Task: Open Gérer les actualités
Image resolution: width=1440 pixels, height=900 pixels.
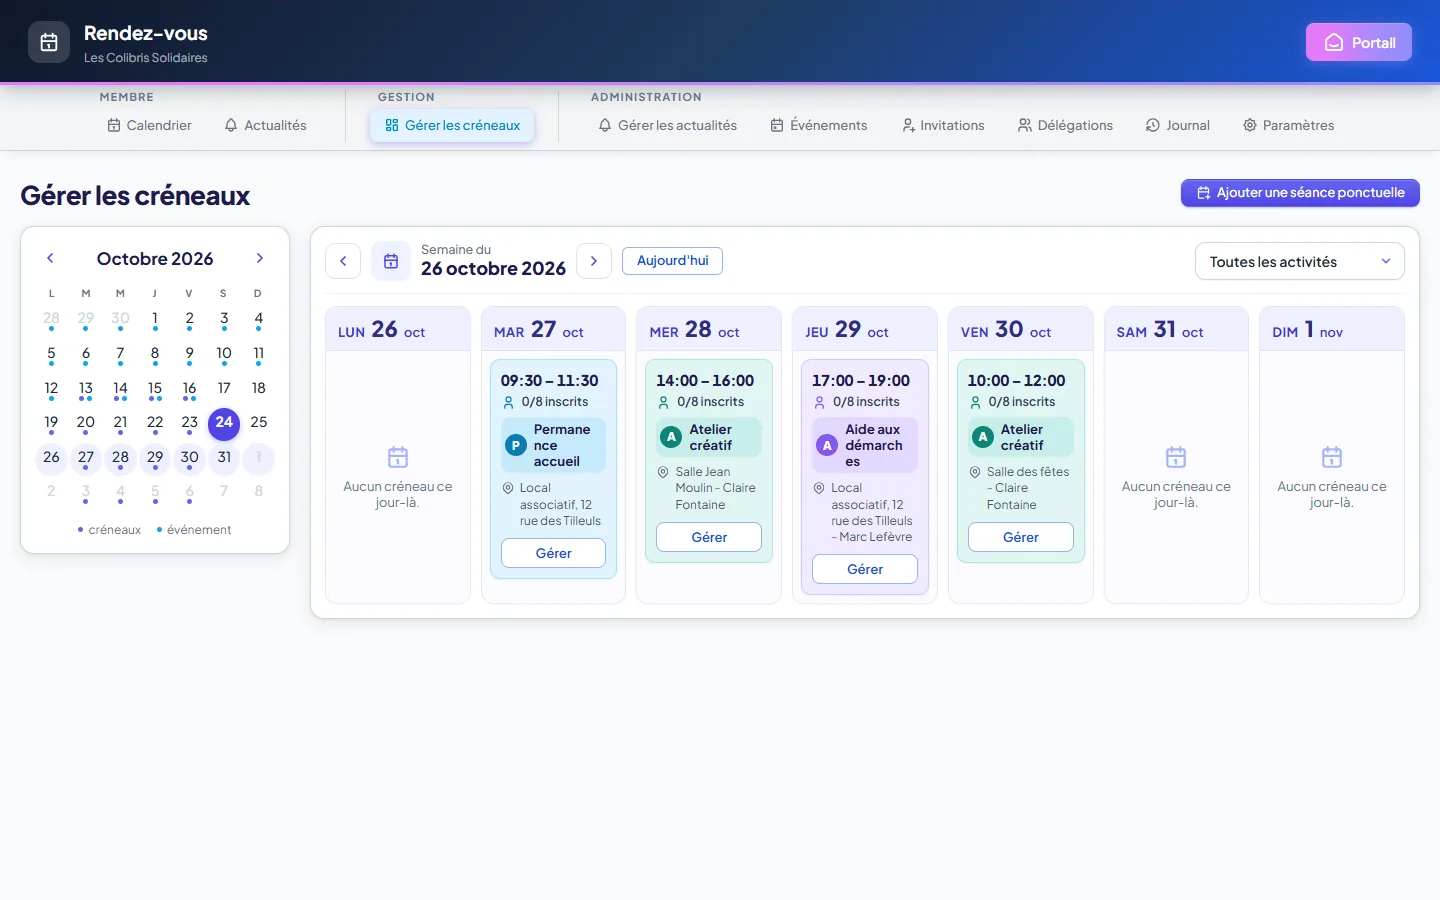Action: (x=667, y=125)
